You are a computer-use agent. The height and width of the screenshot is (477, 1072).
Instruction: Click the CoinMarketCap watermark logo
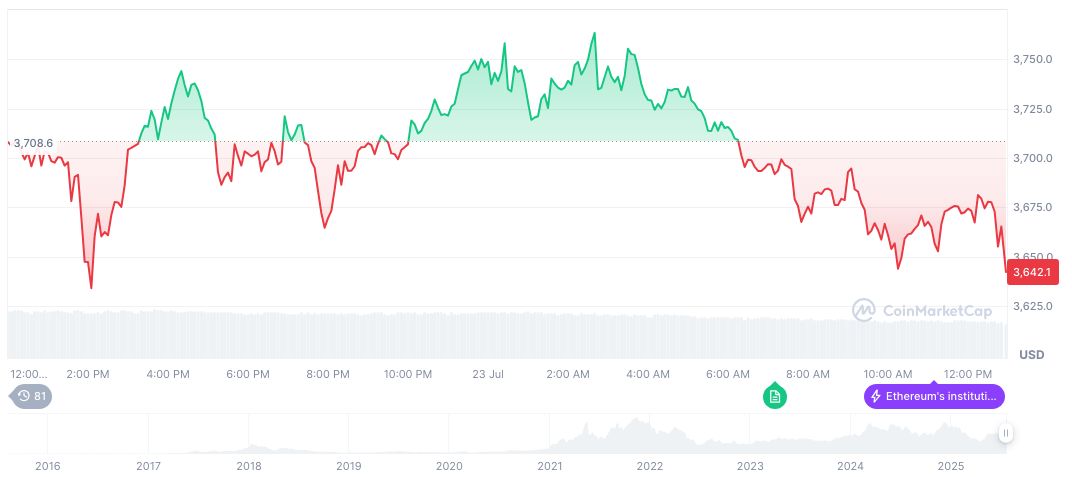pos(922,311)
